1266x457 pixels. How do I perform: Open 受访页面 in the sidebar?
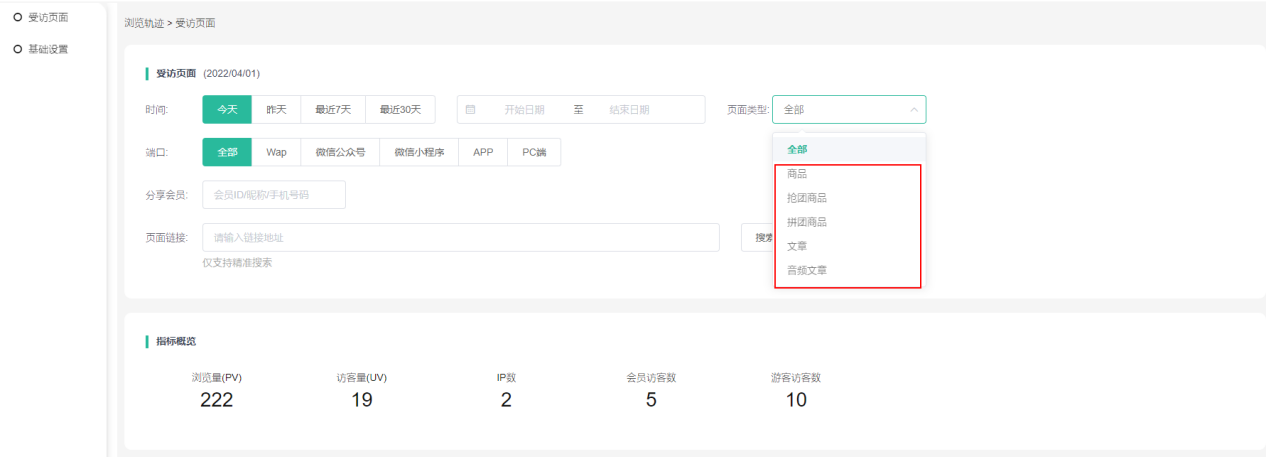pos(48,17)
